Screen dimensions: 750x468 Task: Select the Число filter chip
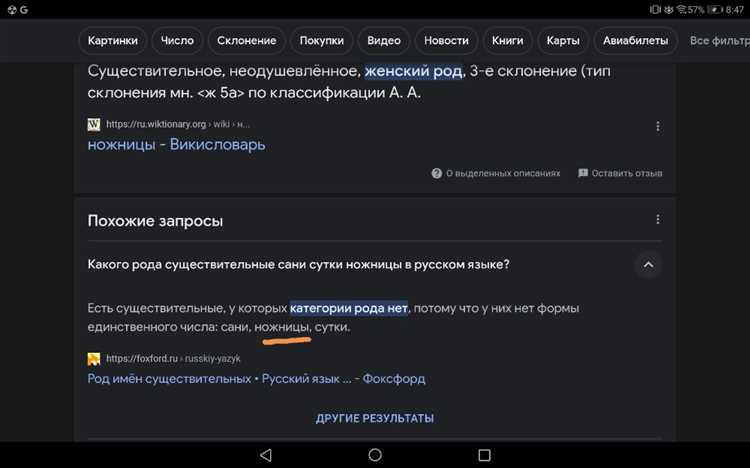pos(177,41)
